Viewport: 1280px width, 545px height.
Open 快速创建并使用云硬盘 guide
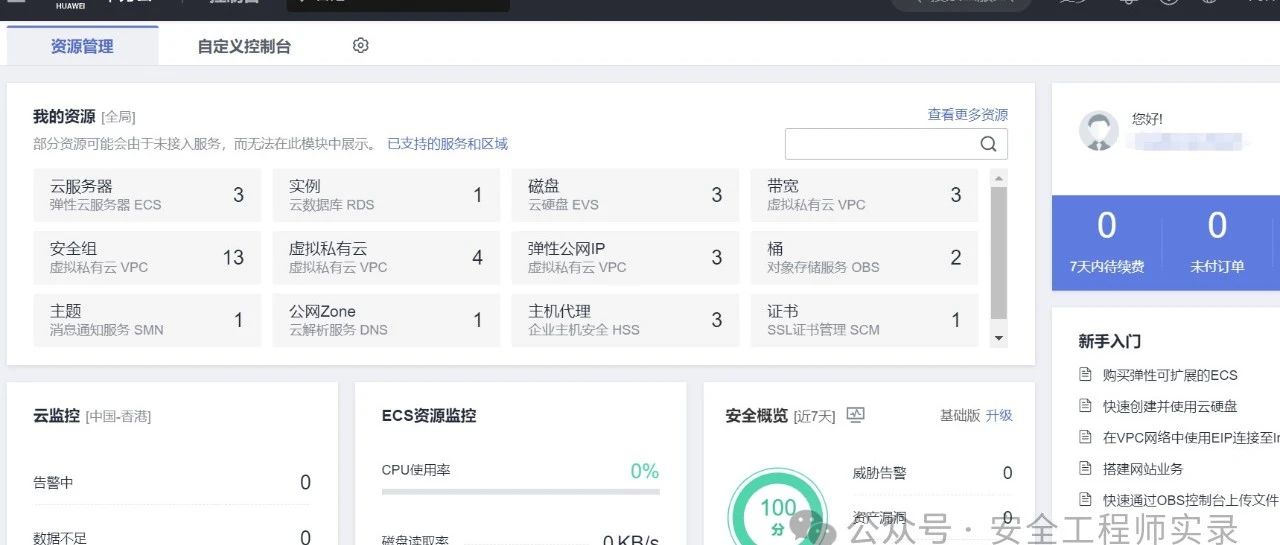click(x=1170, y=406)
